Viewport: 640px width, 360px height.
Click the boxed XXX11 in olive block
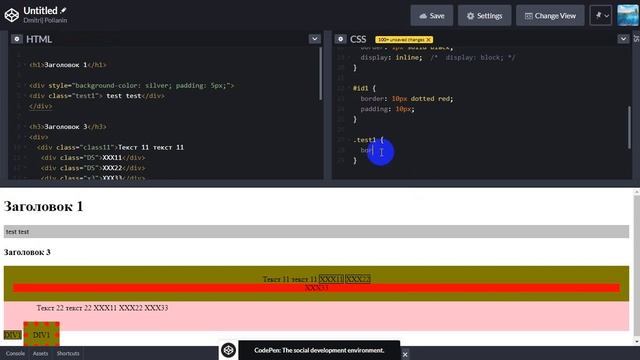[x=331, y=279]
